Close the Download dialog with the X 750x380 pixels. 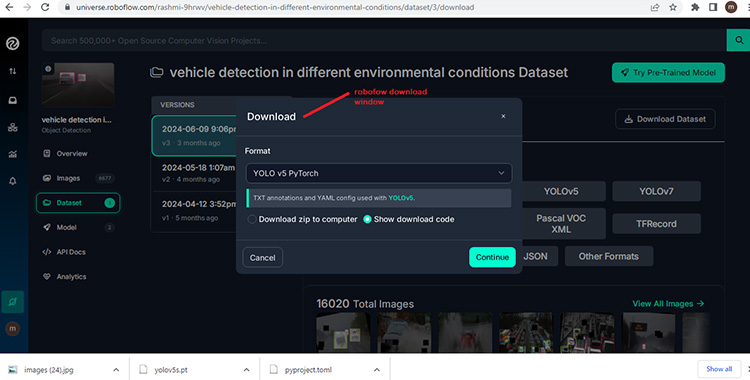tap(503, 116)
